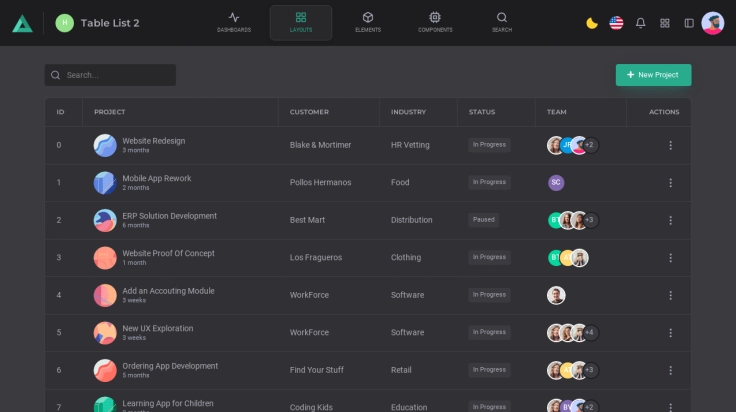Open the Components navigation menu
The width and height of the screenshot is (736, 412).
435,22
